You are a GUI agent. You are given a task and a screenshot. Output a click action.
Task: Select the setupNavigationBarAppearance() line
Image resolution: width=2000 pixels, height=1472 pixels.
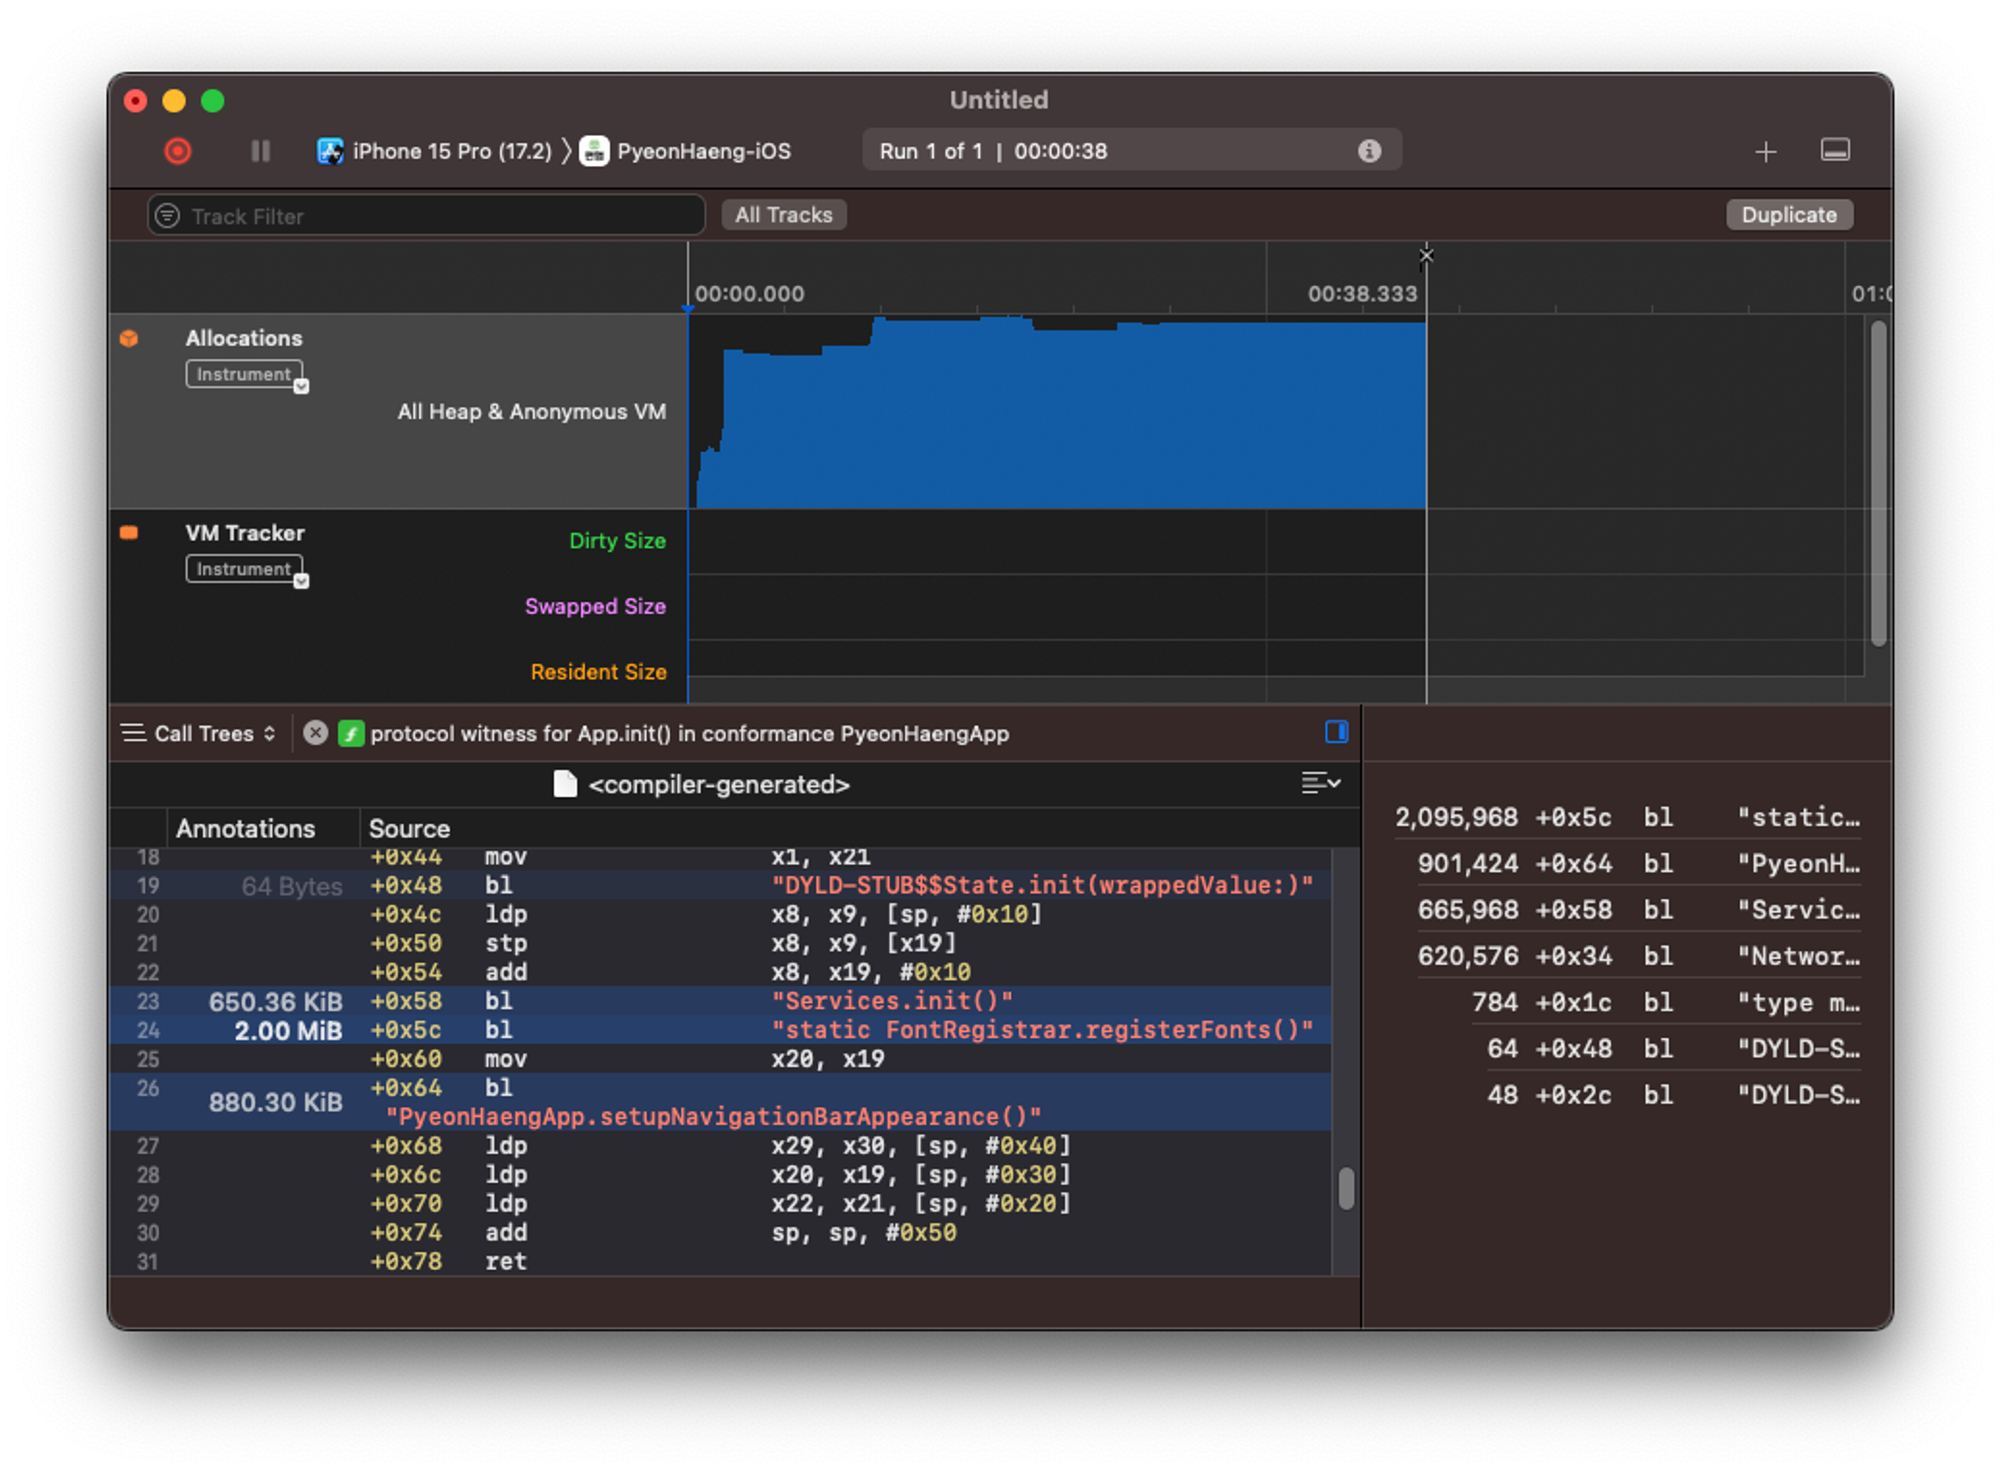click(720, 1102)
